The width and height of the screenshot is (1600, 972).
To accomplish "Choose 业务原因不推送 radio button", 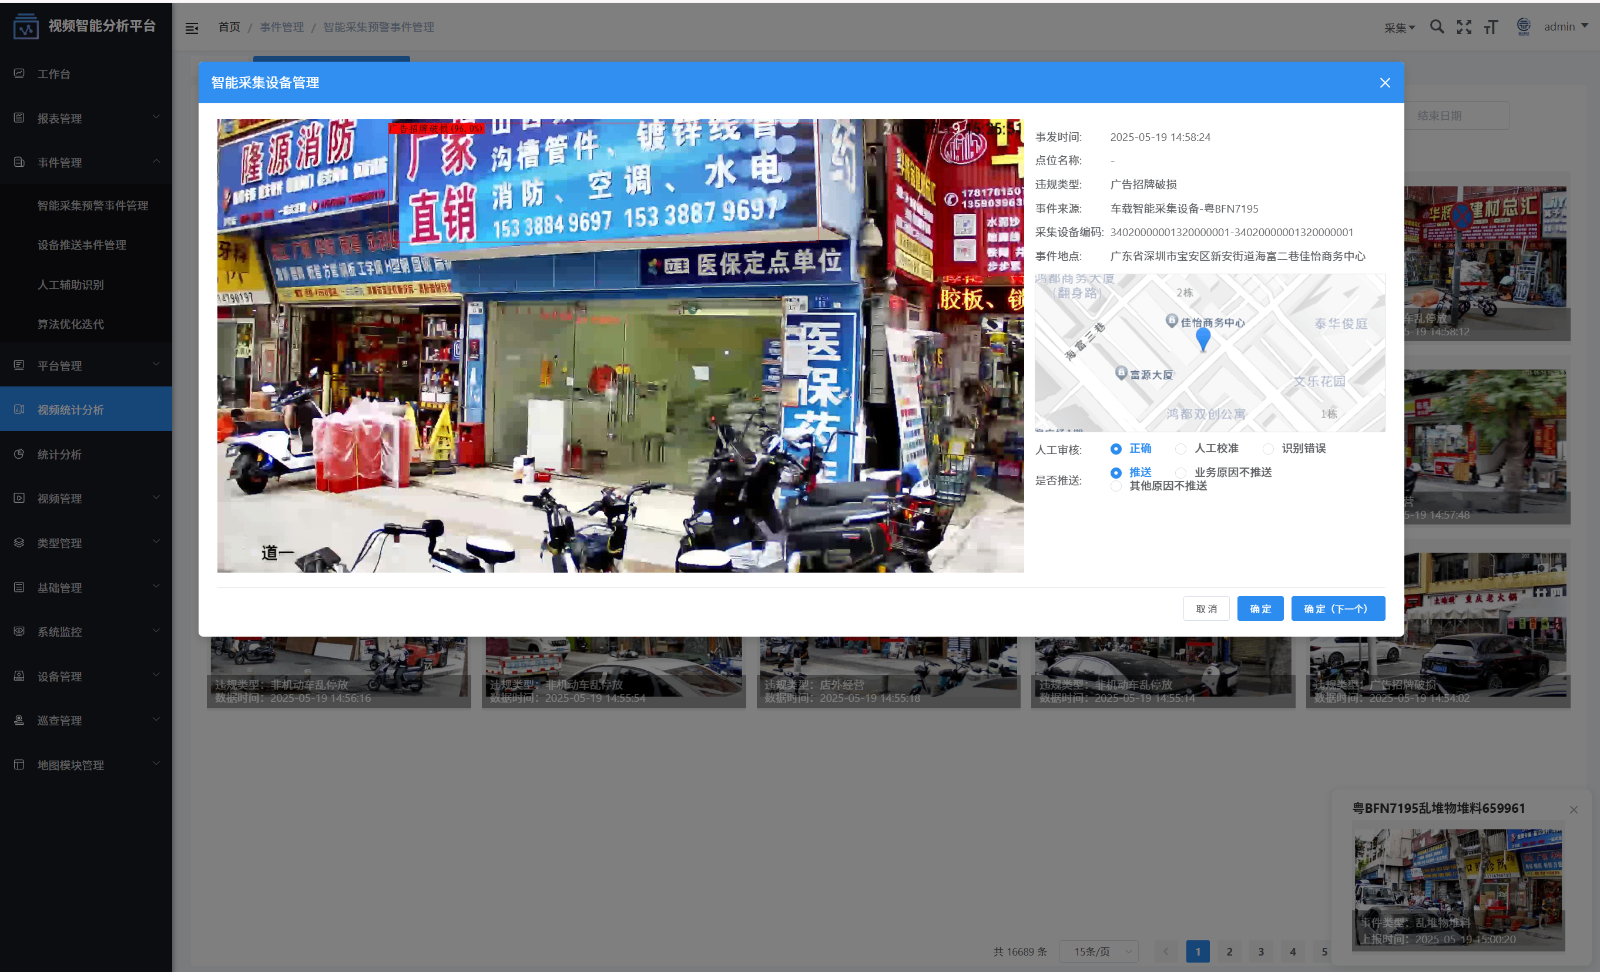I will pos(1181,473).
